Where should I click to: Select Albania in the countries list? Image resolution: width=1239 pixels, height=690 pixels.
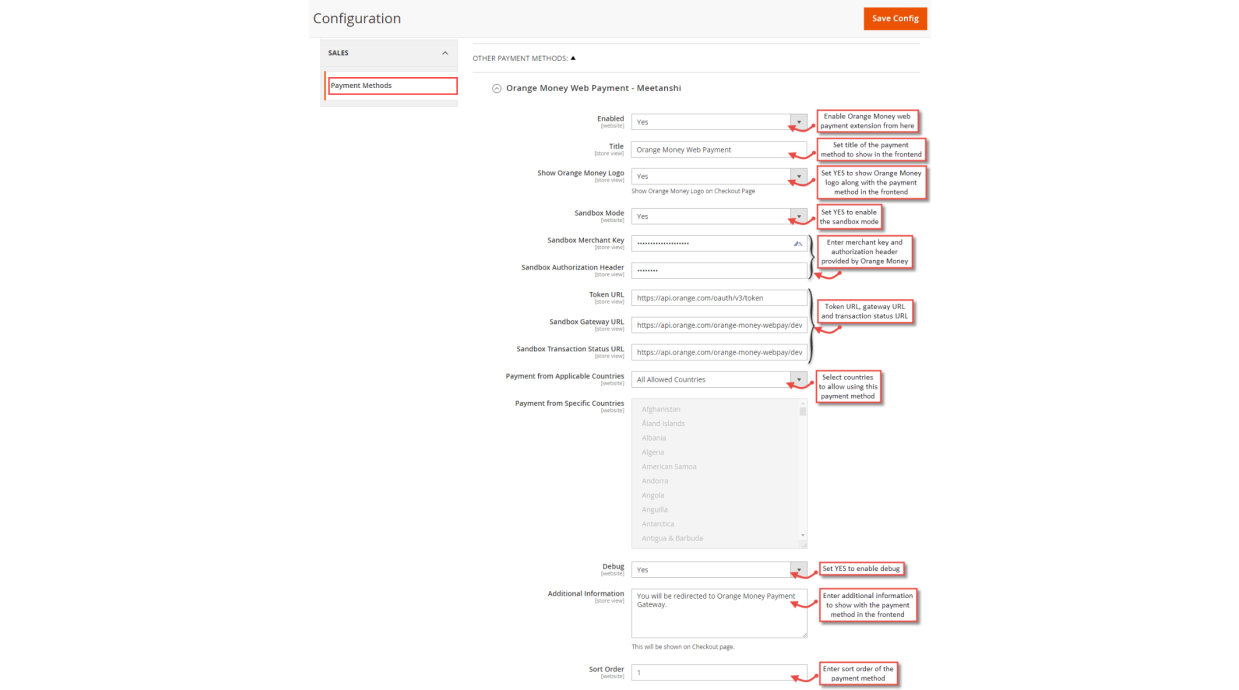click(654, 438)
